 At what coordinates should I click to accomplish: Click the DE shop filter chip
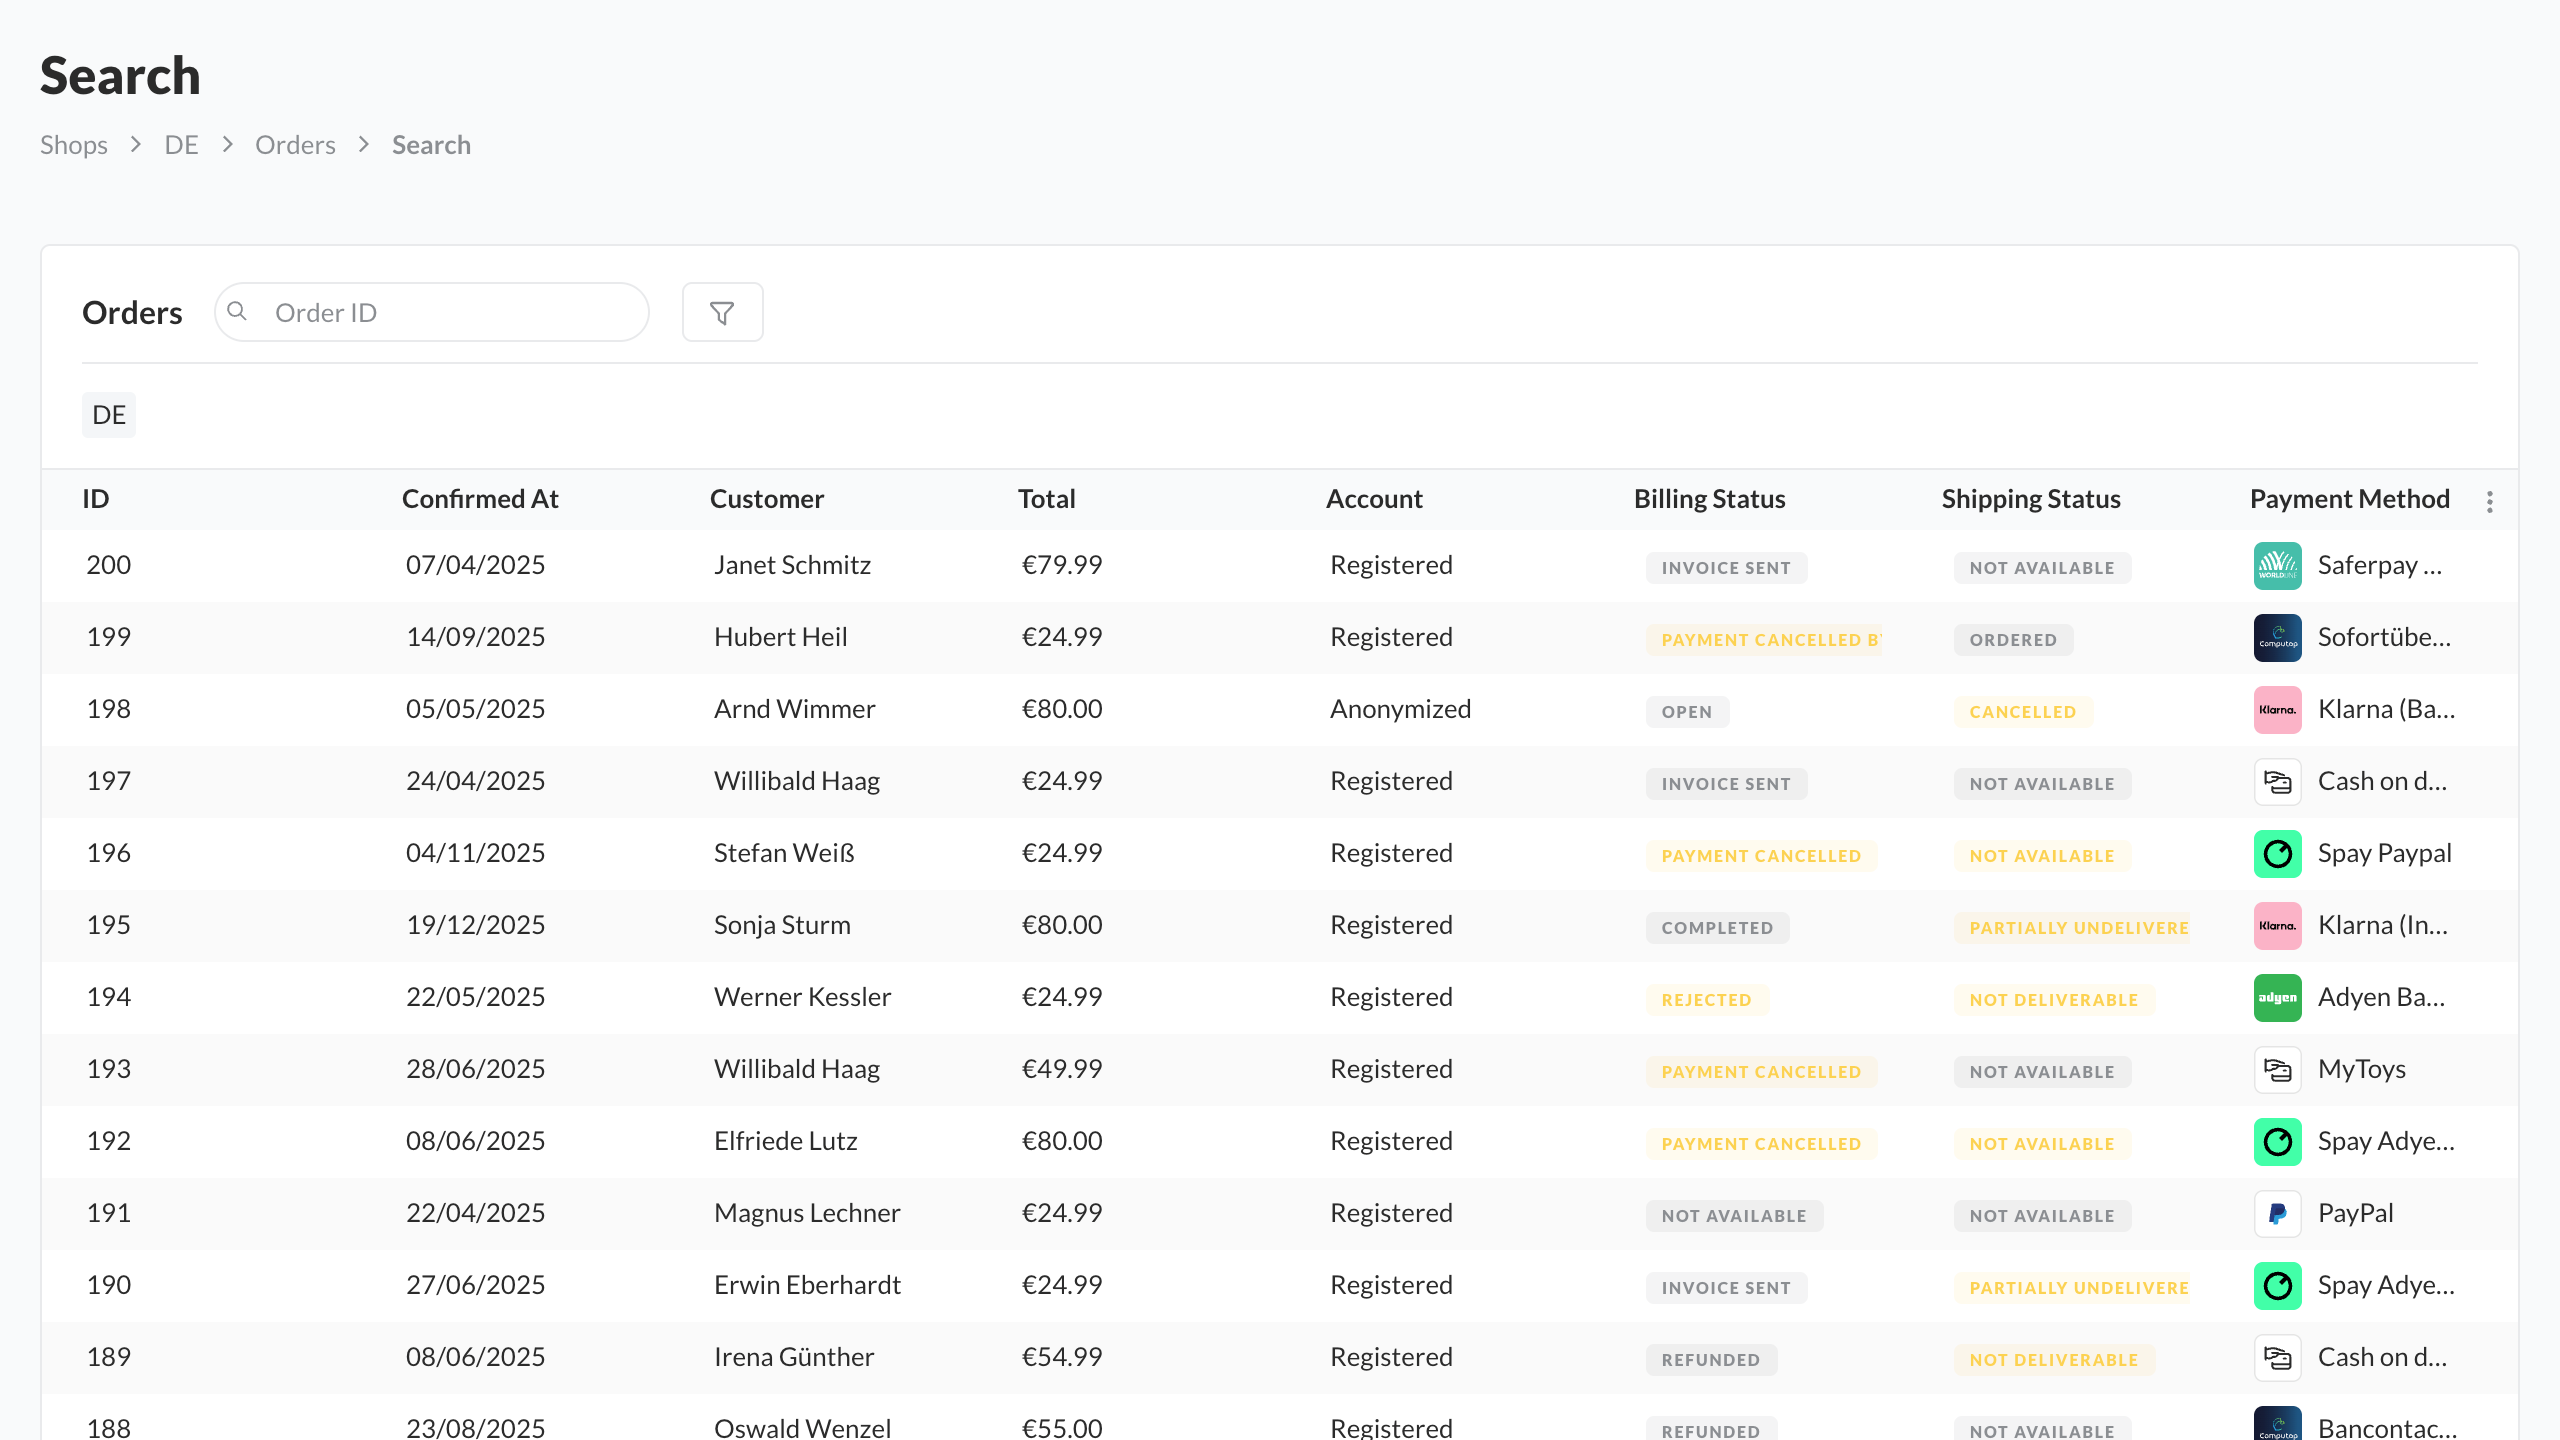[108, 415]
